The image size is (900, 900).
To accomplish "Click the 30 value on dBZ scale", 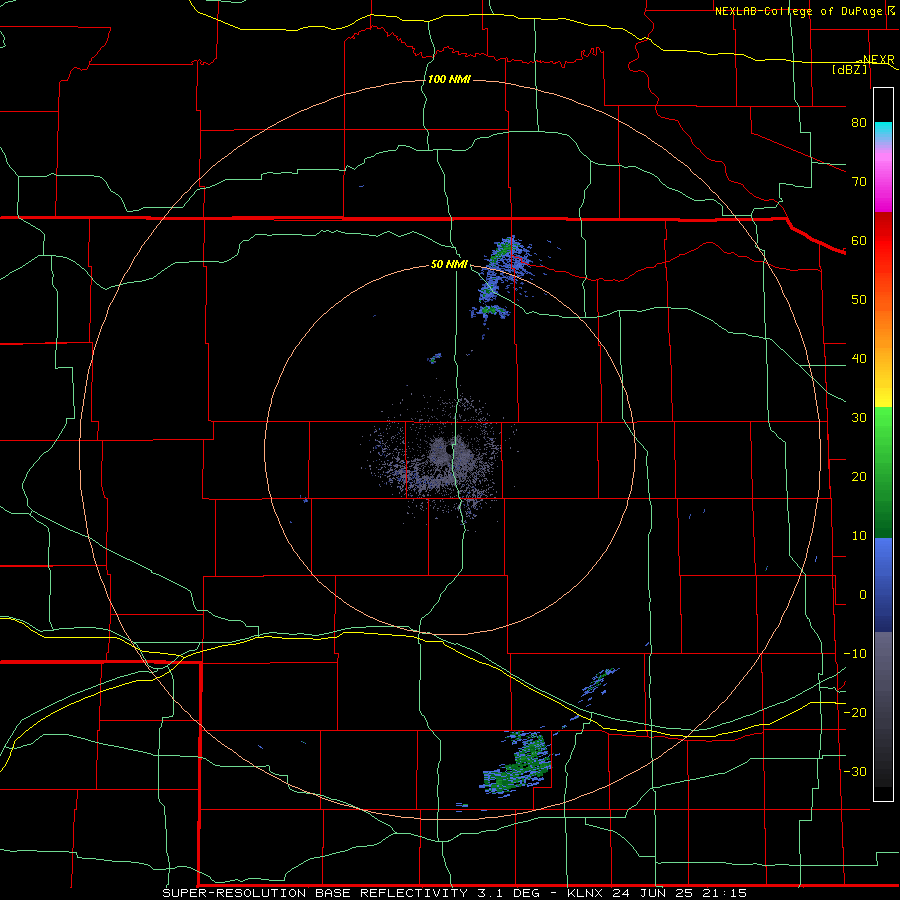I will 859,418.
